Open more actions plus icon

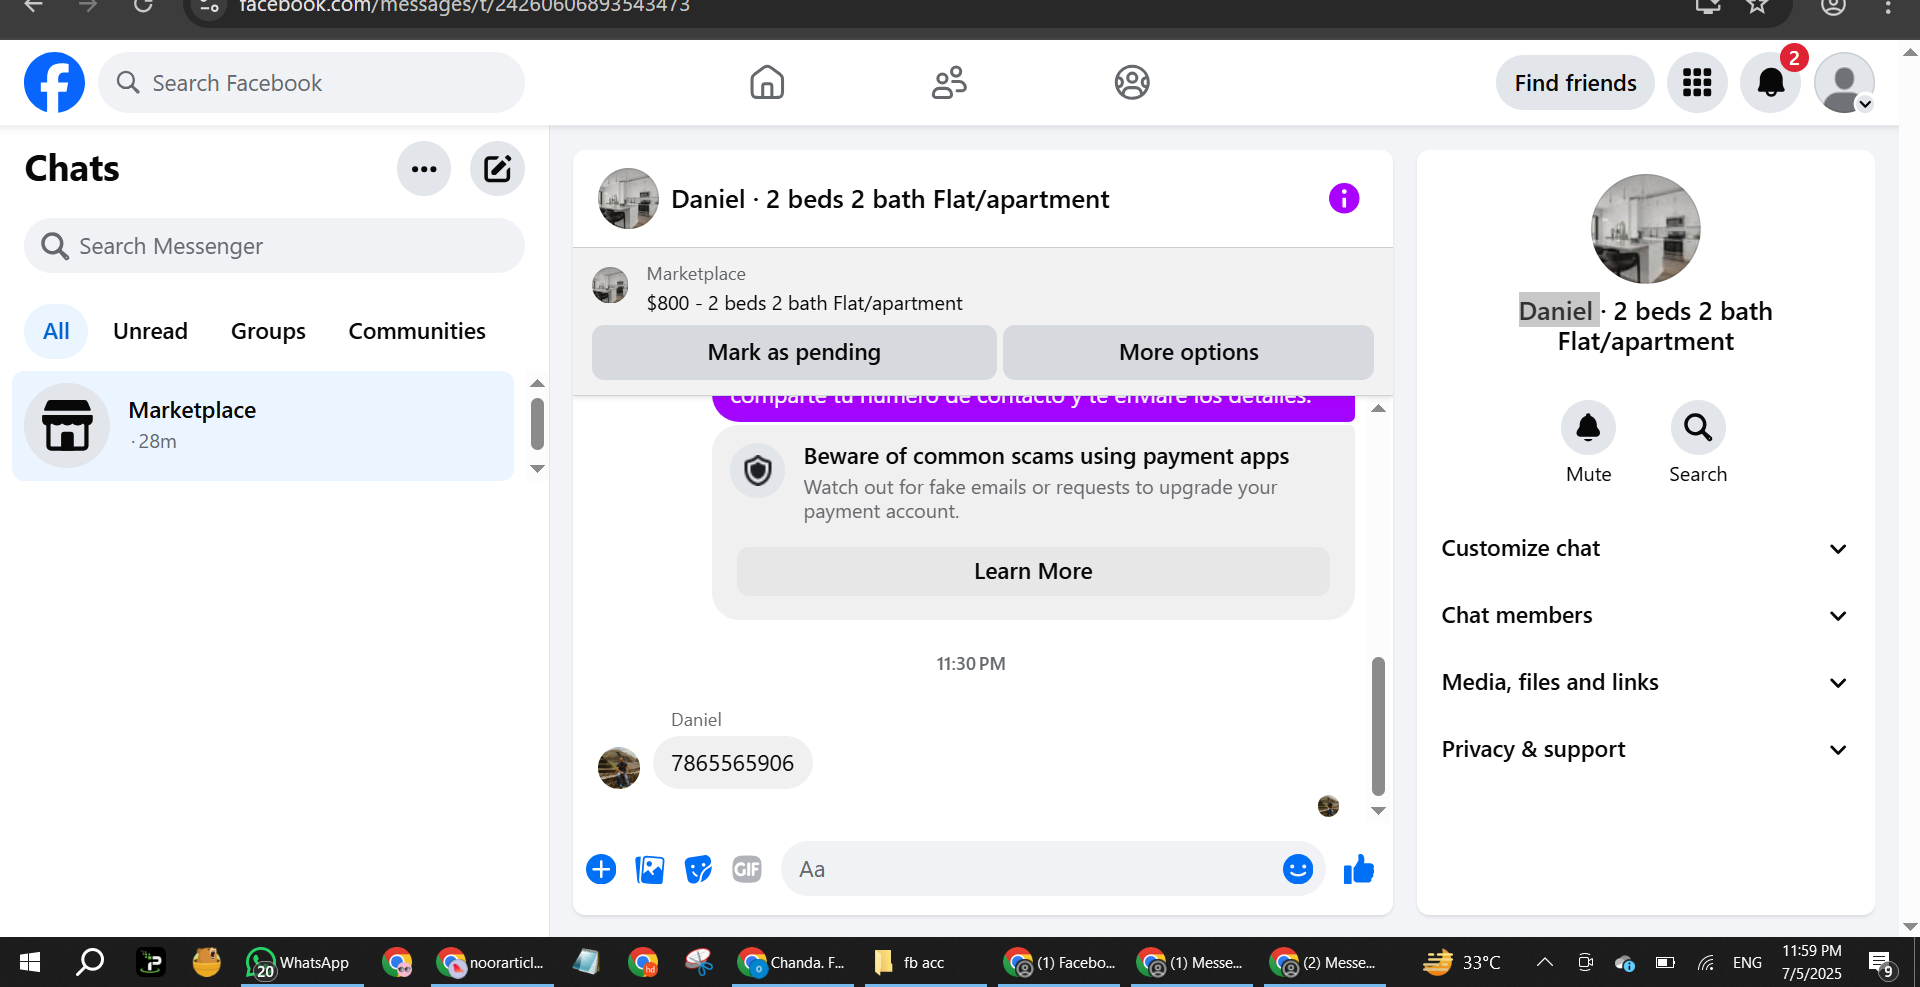(601, 869)
